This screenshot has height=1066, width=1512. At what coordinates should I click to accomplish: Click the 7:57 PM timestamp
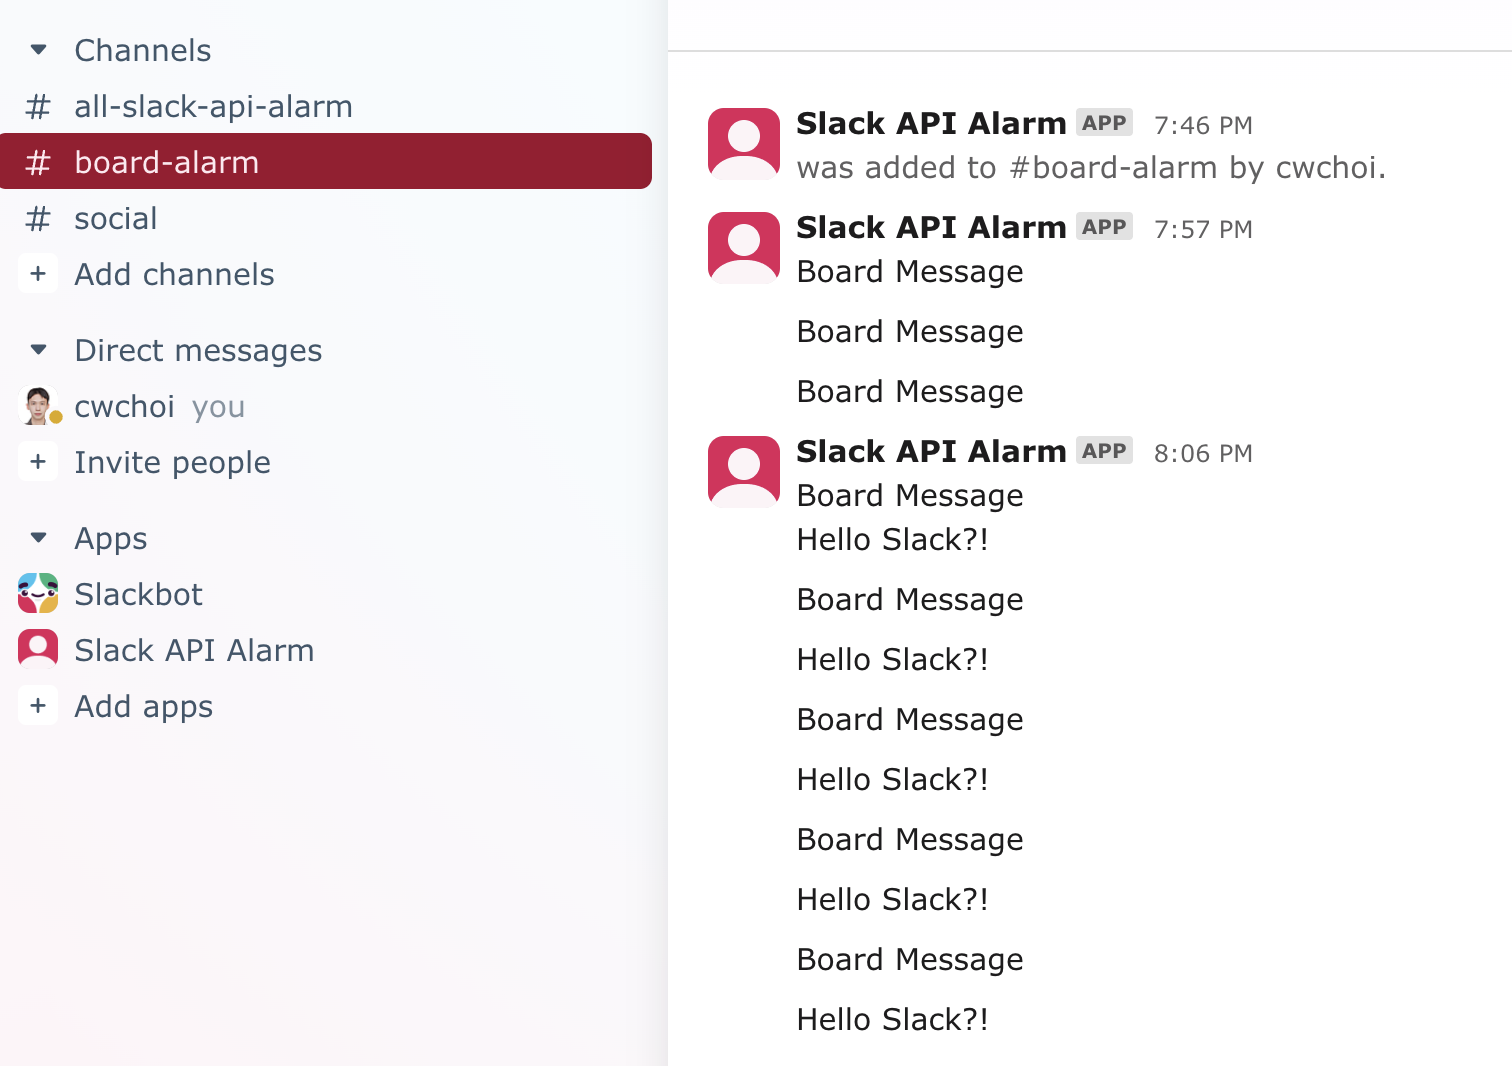pos(1203,229)
